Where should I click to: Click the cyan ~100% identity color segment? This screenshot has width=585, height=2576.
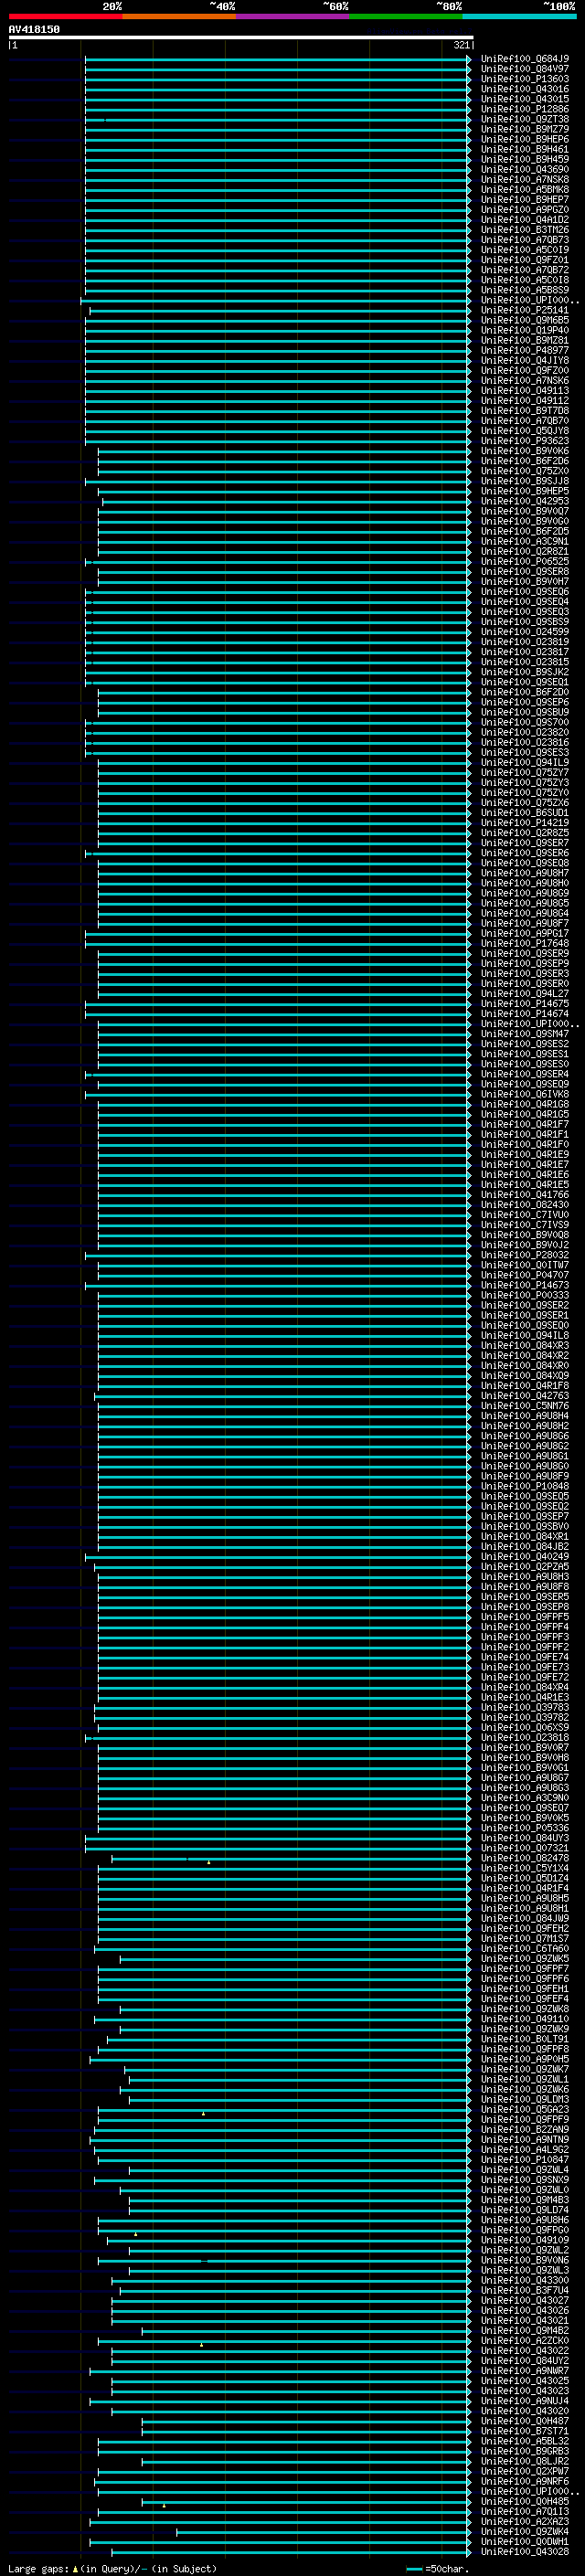click(x=520, y=17)
